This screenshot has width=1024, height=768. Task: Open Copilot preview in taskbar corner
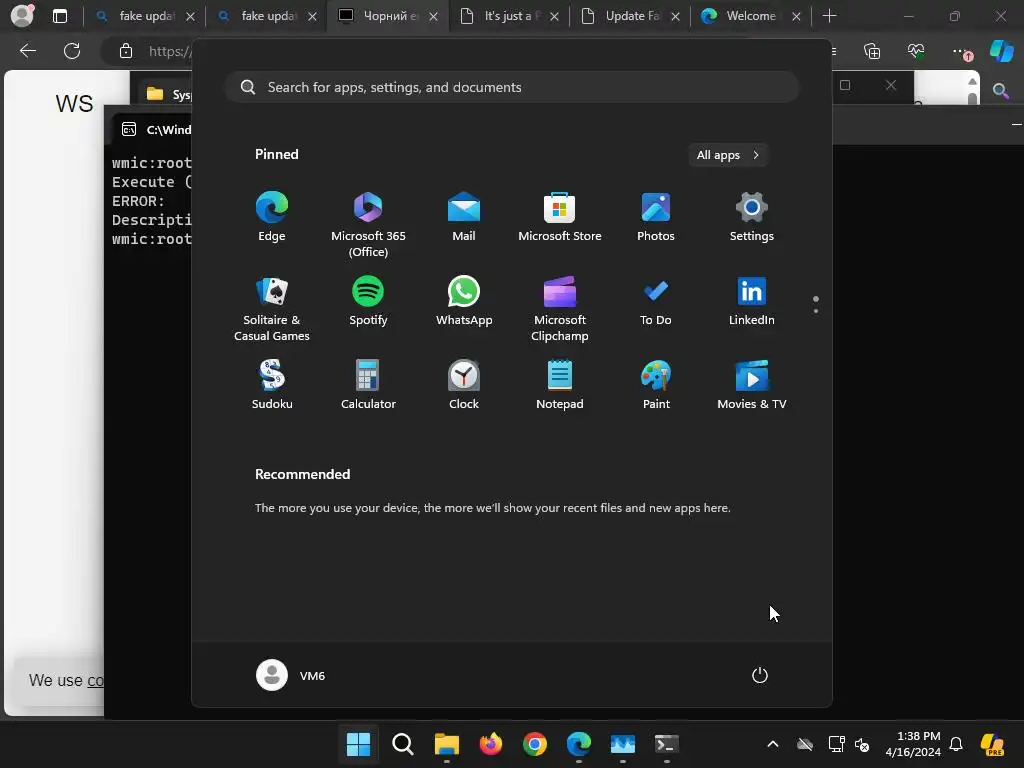click(x=992, y=744)
